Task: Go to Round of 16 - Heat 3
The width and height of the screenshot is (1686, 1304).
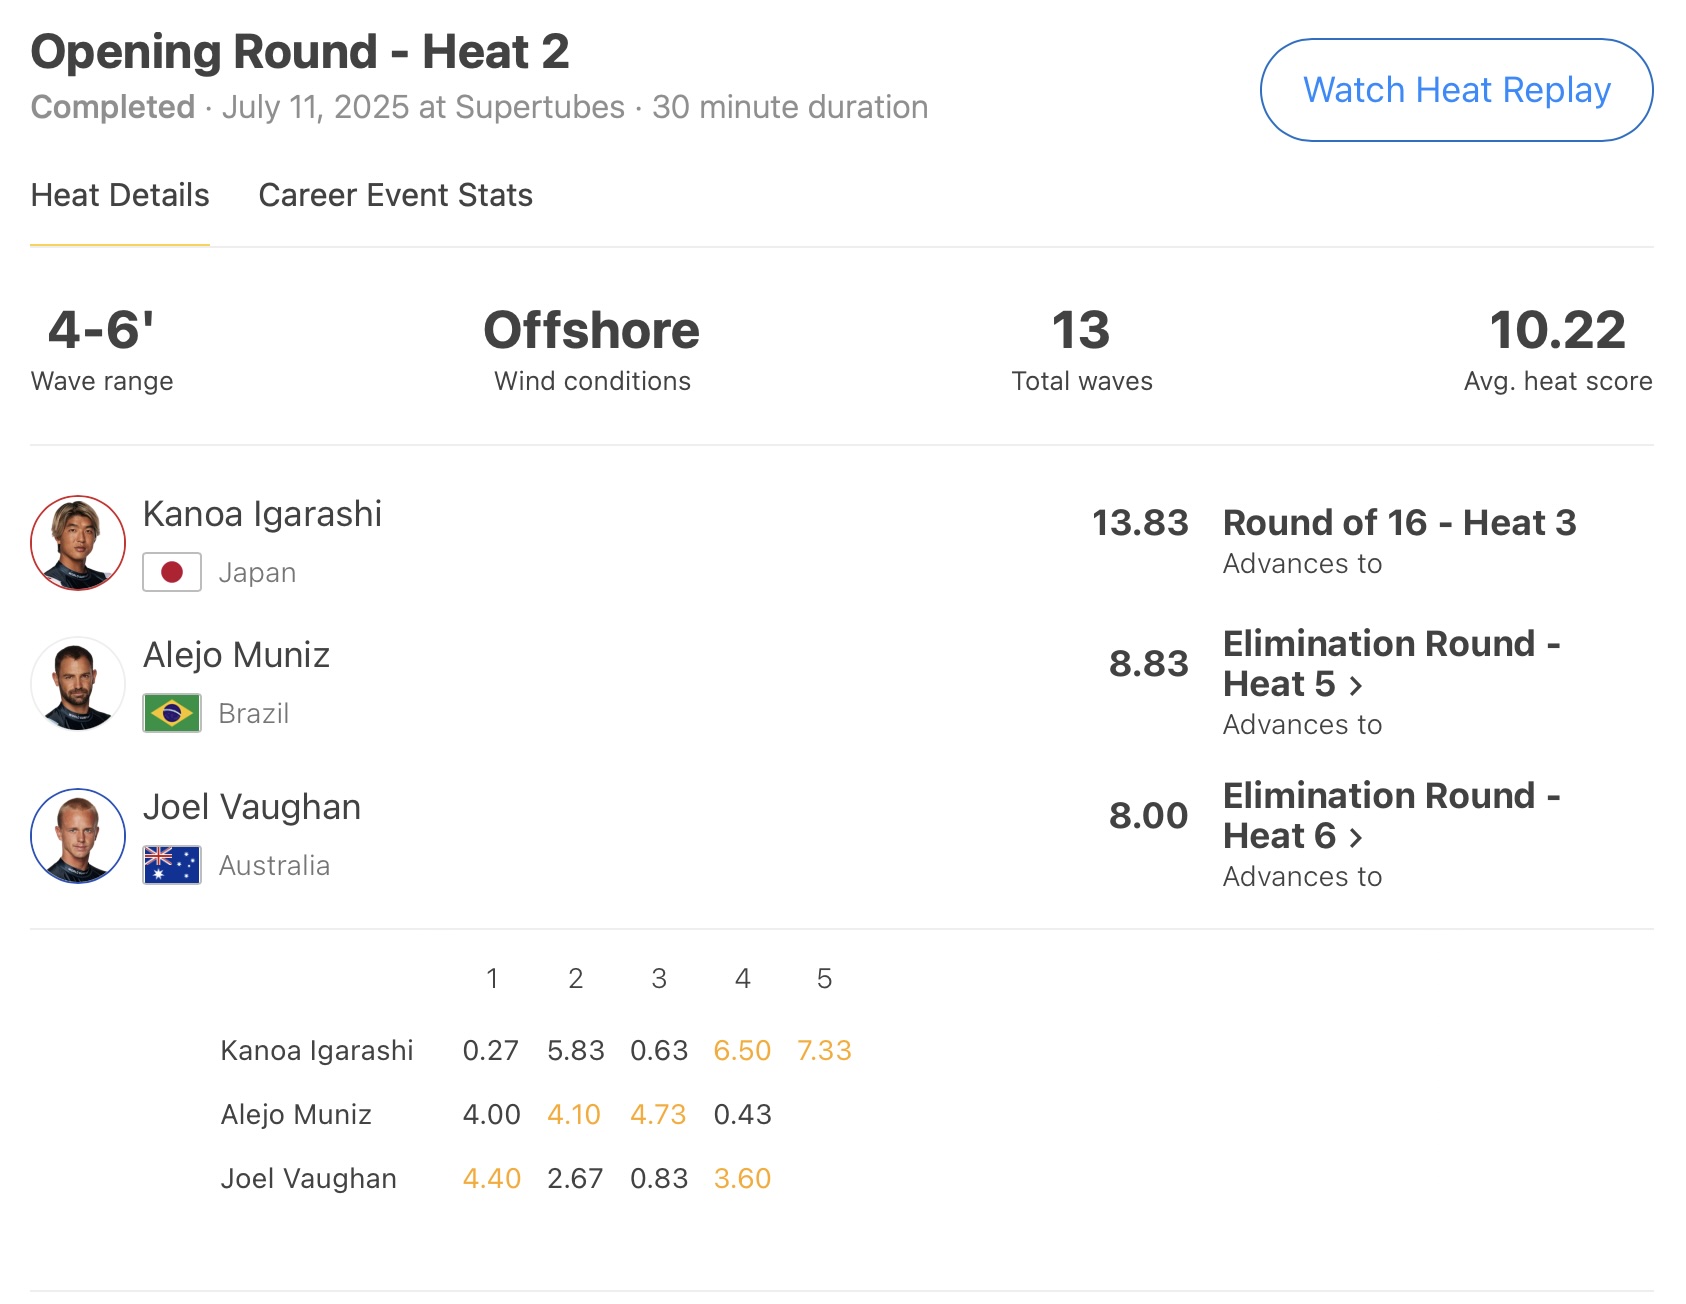Action: click(1398, 523)
